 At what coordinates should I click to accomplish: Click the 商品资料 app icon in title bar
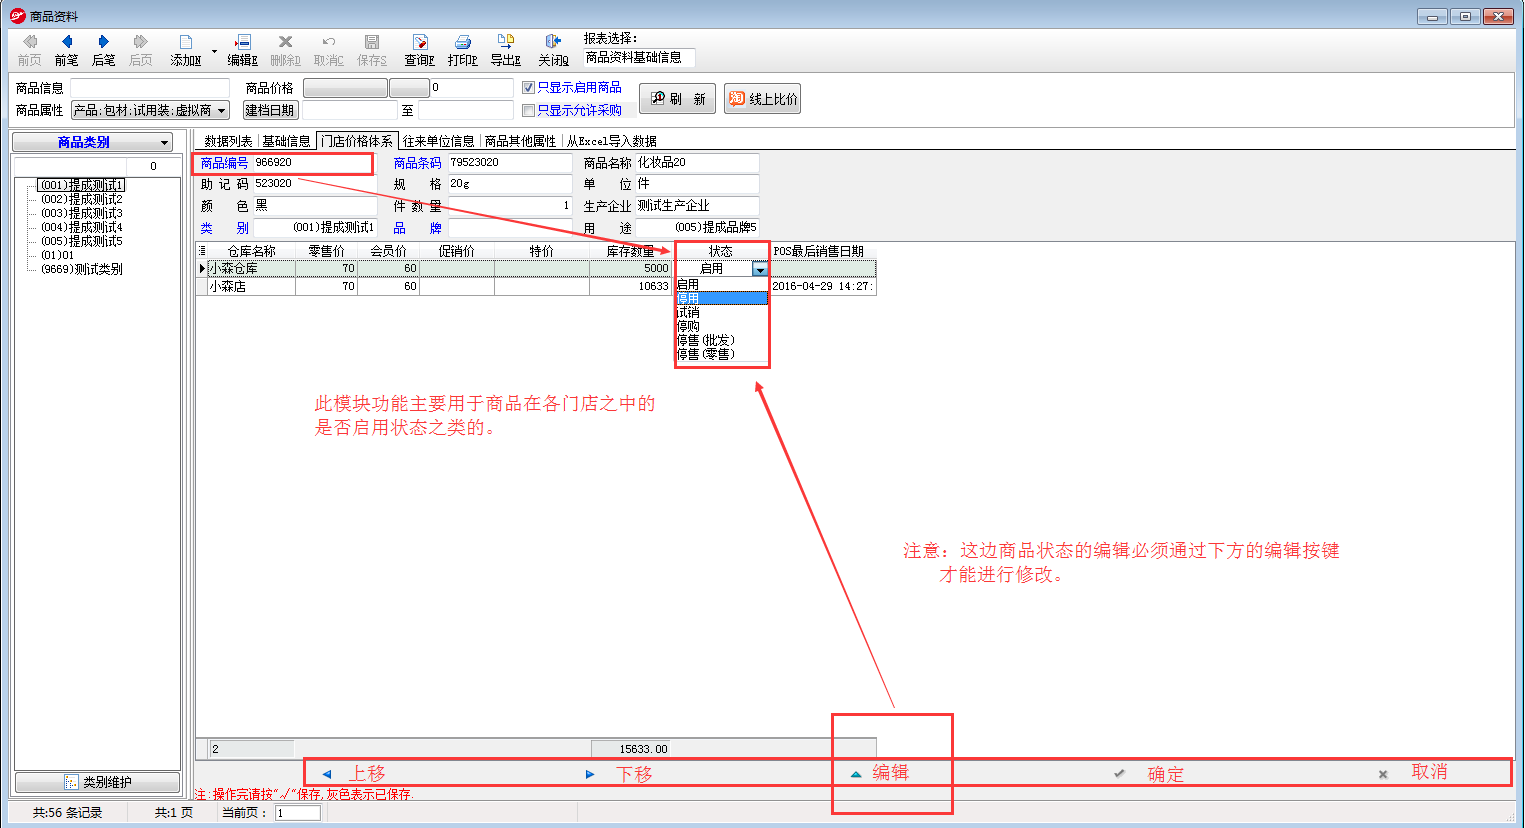pos(17,16)
